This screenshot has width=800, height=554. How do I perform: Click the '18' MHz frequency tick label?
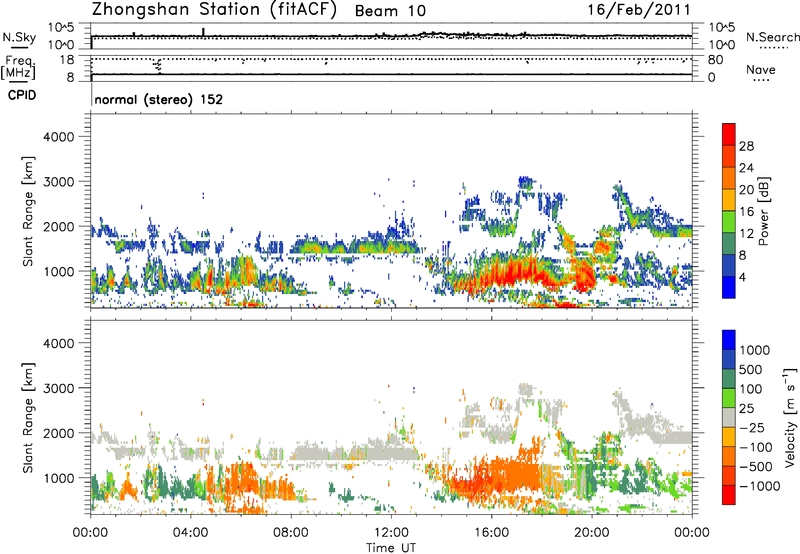(66, 60)
